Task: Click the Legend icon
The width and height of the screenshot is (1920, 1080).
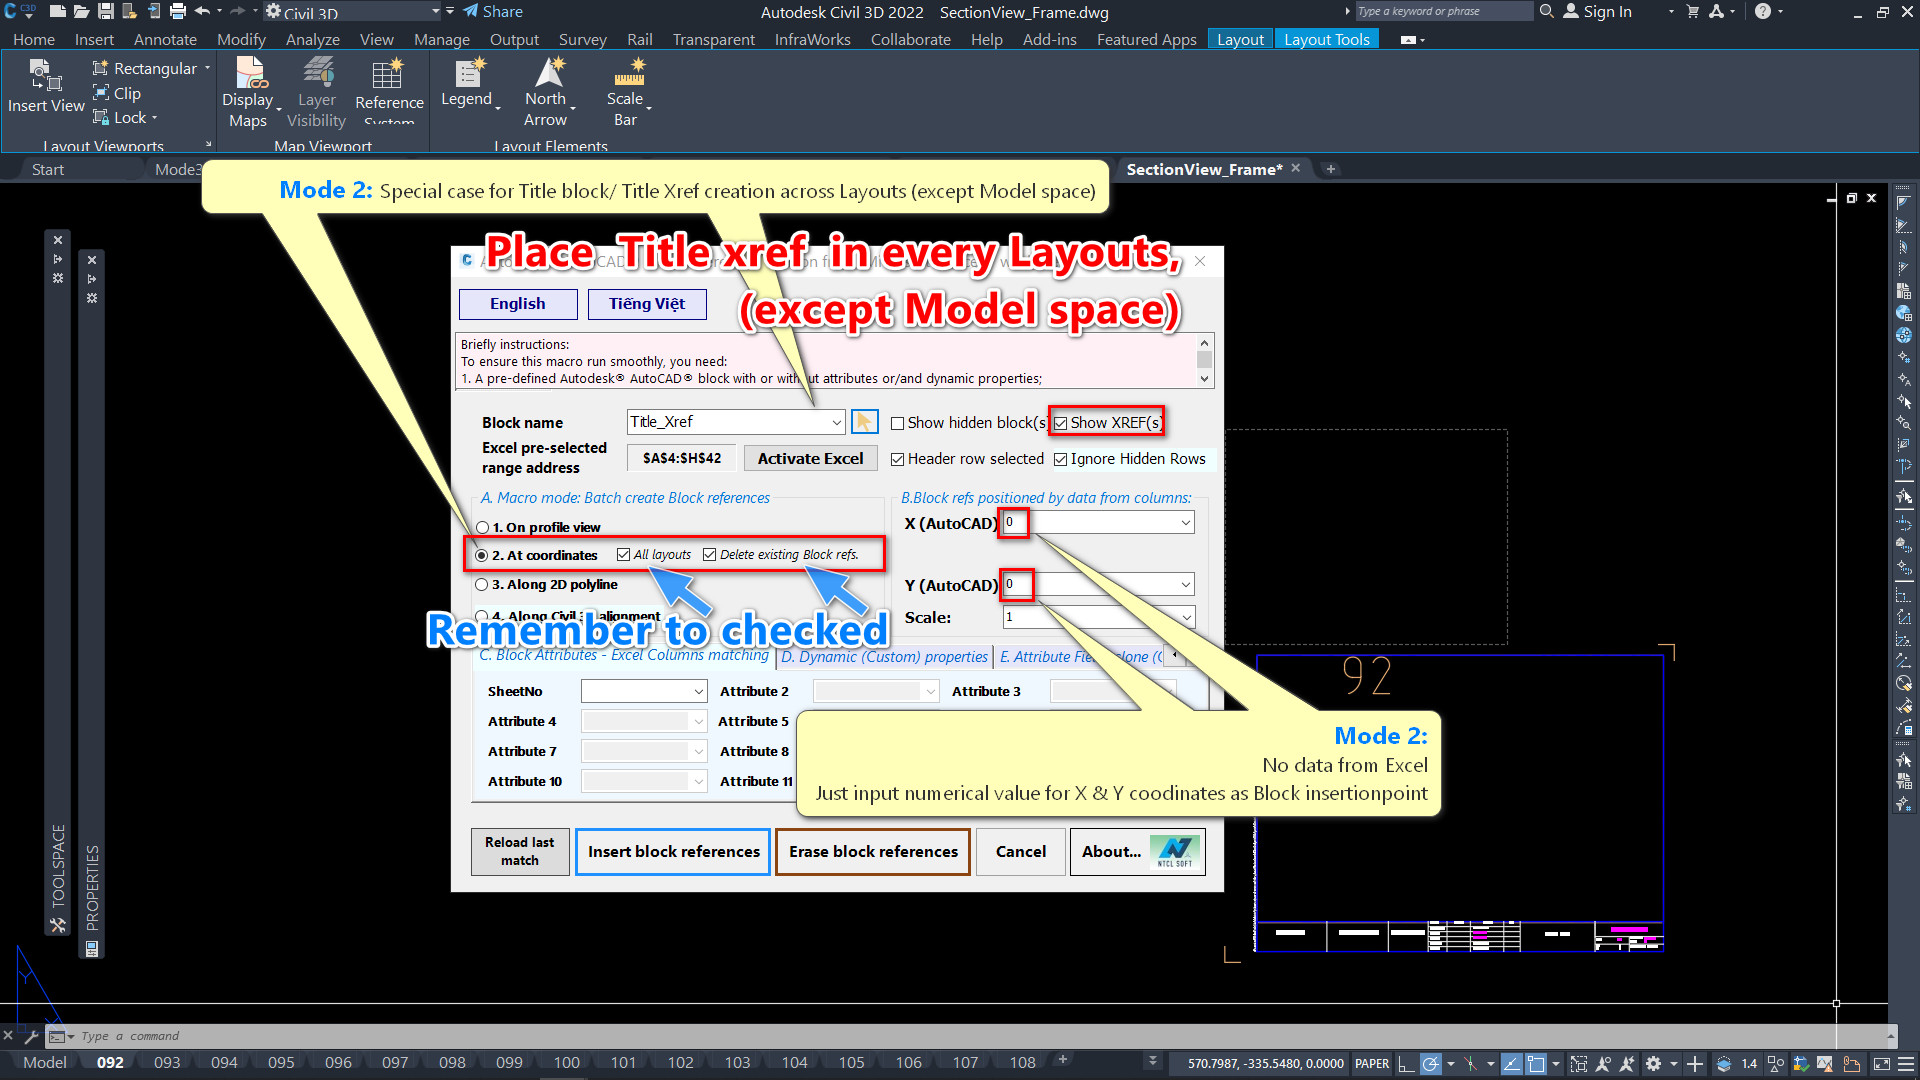Action: tap(467, 74)
